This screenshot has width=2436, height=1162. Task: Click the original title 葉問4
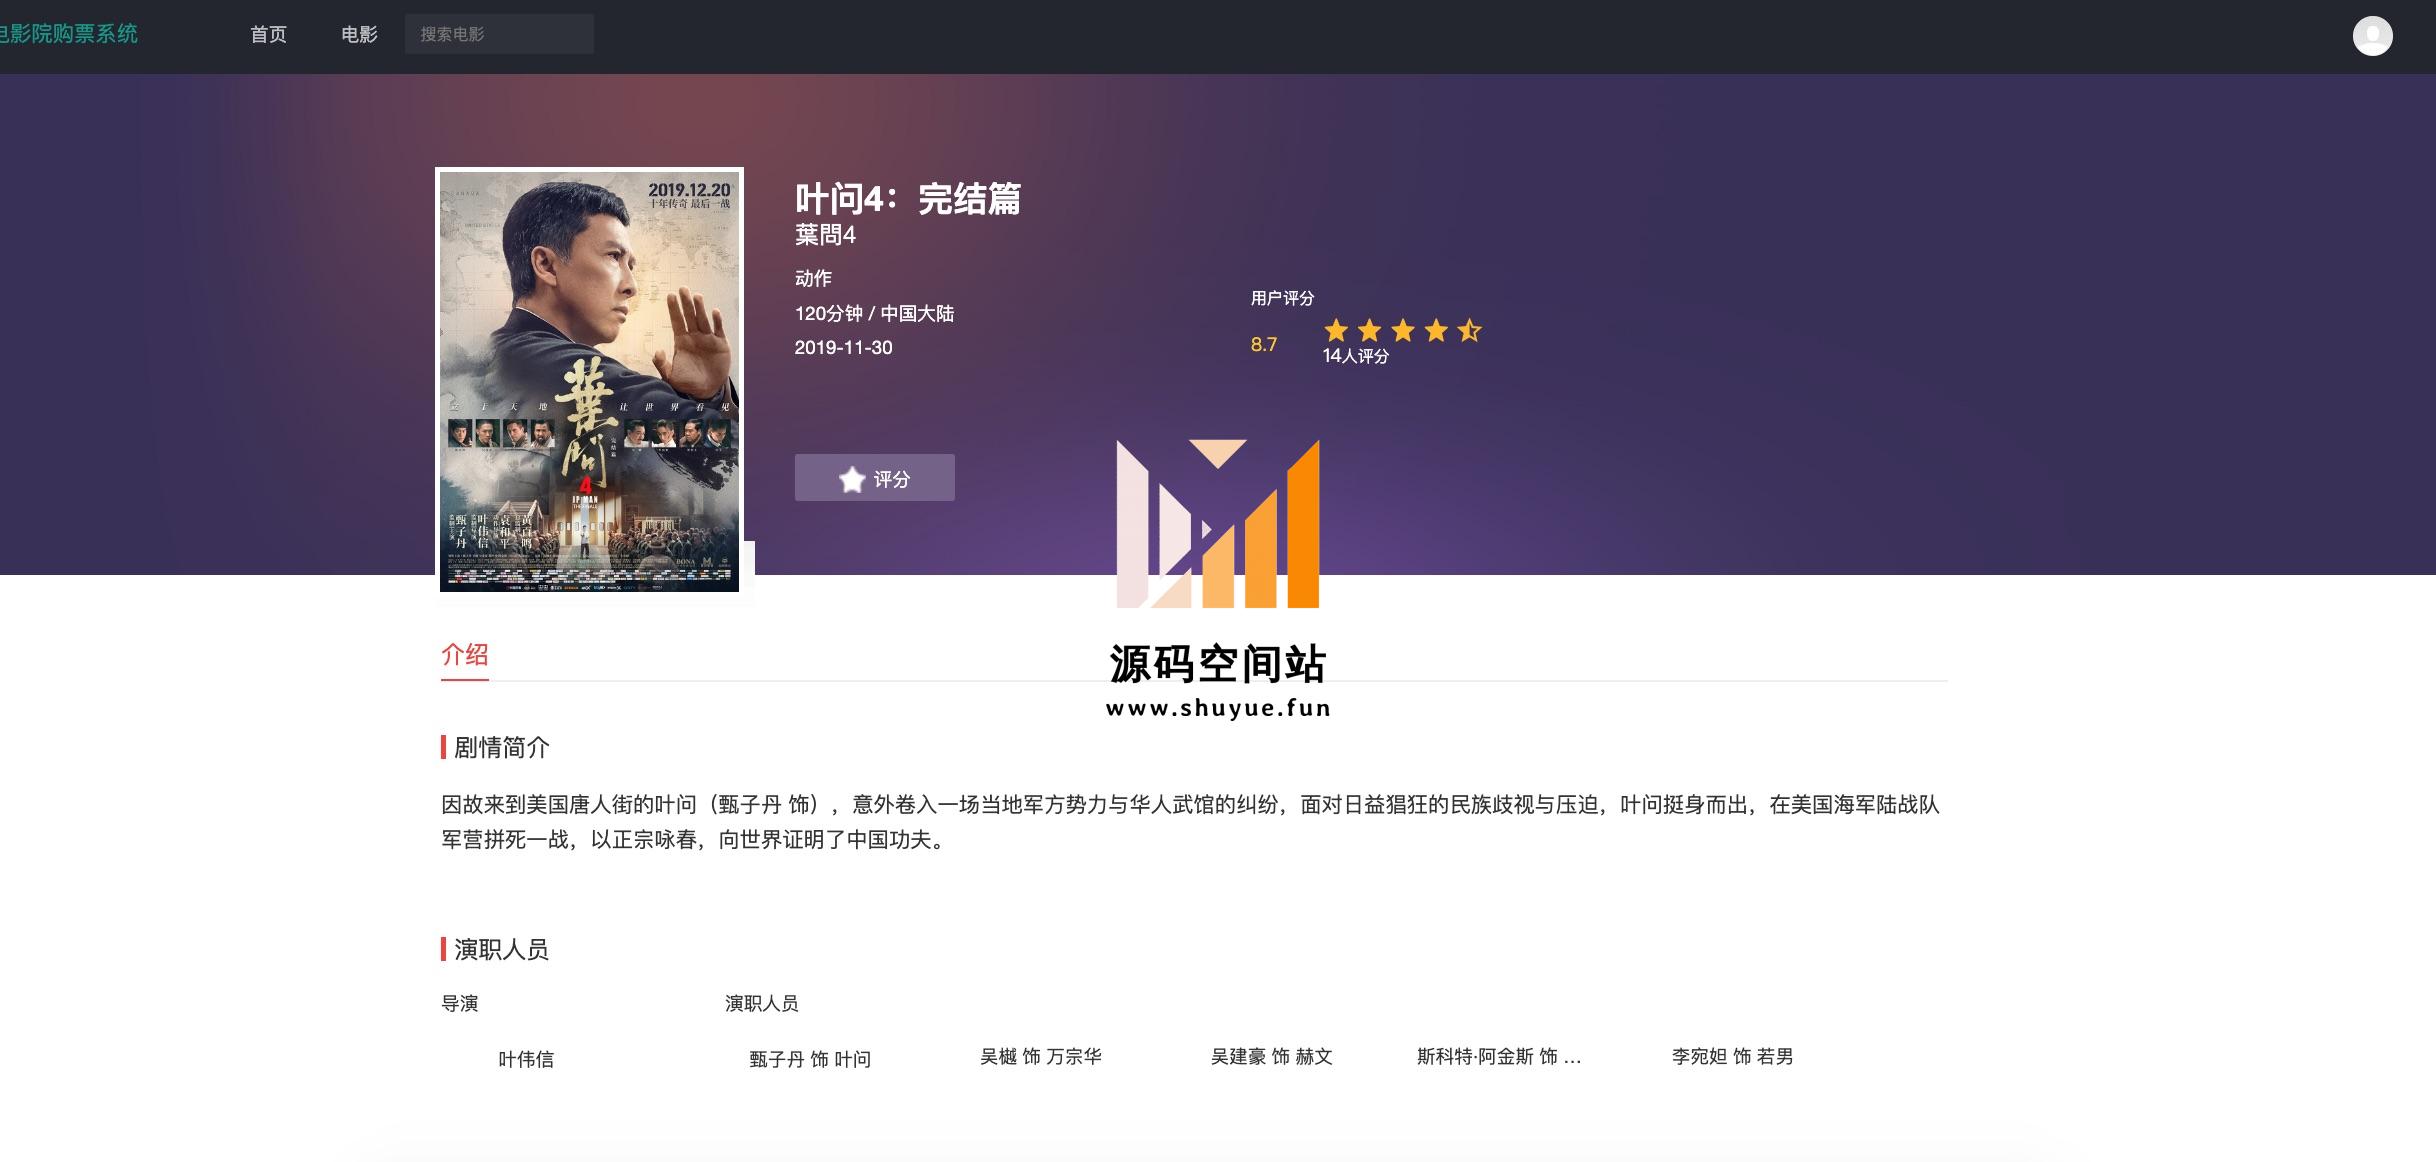pyautogui.click(x=825, y=235)
